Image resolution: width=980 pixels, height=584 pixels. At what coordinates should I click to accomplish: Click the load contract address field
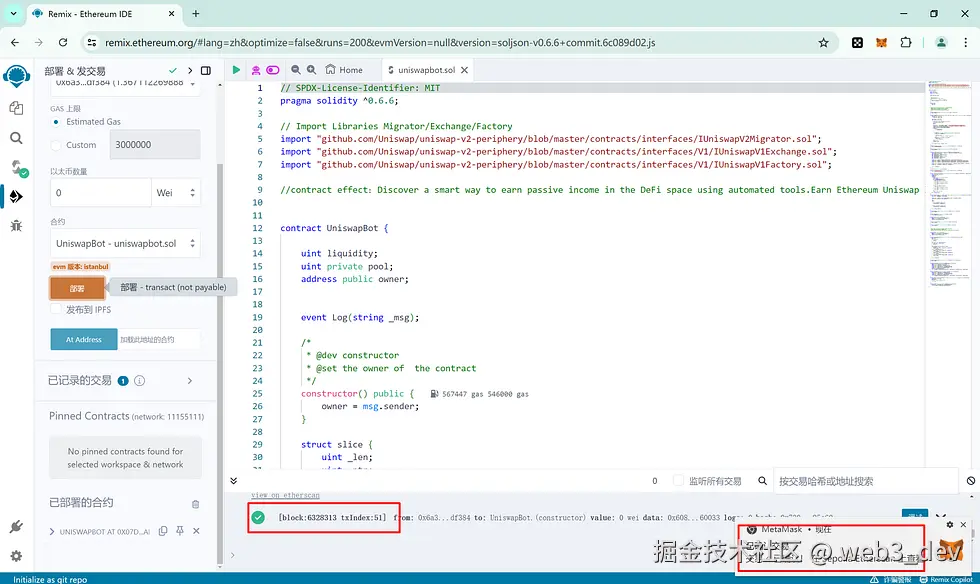point(159,340)
